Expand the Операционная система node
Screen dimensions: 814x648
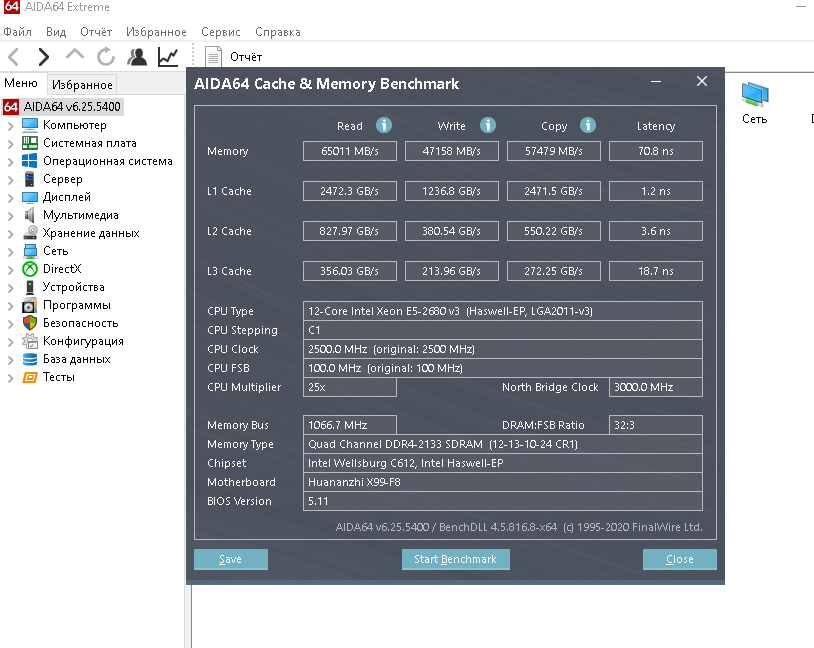coord(10,161)
